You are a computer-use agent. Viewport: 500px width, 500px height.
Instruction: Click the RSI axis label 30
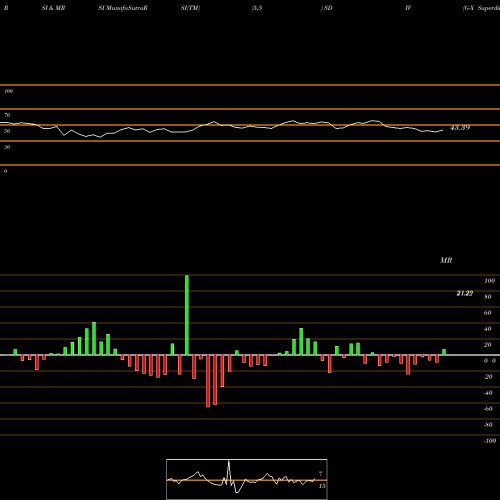click(x=7, y=147)
